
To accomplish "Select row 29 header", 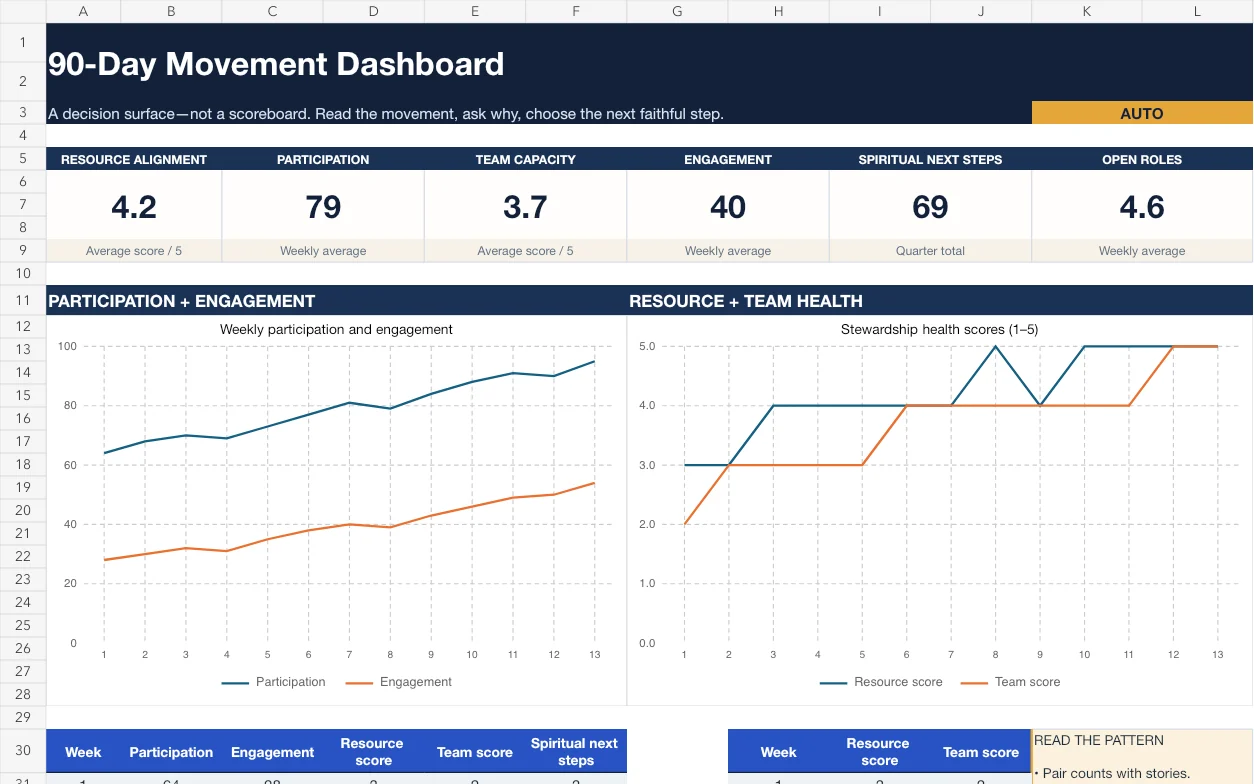I will point(23,717).
